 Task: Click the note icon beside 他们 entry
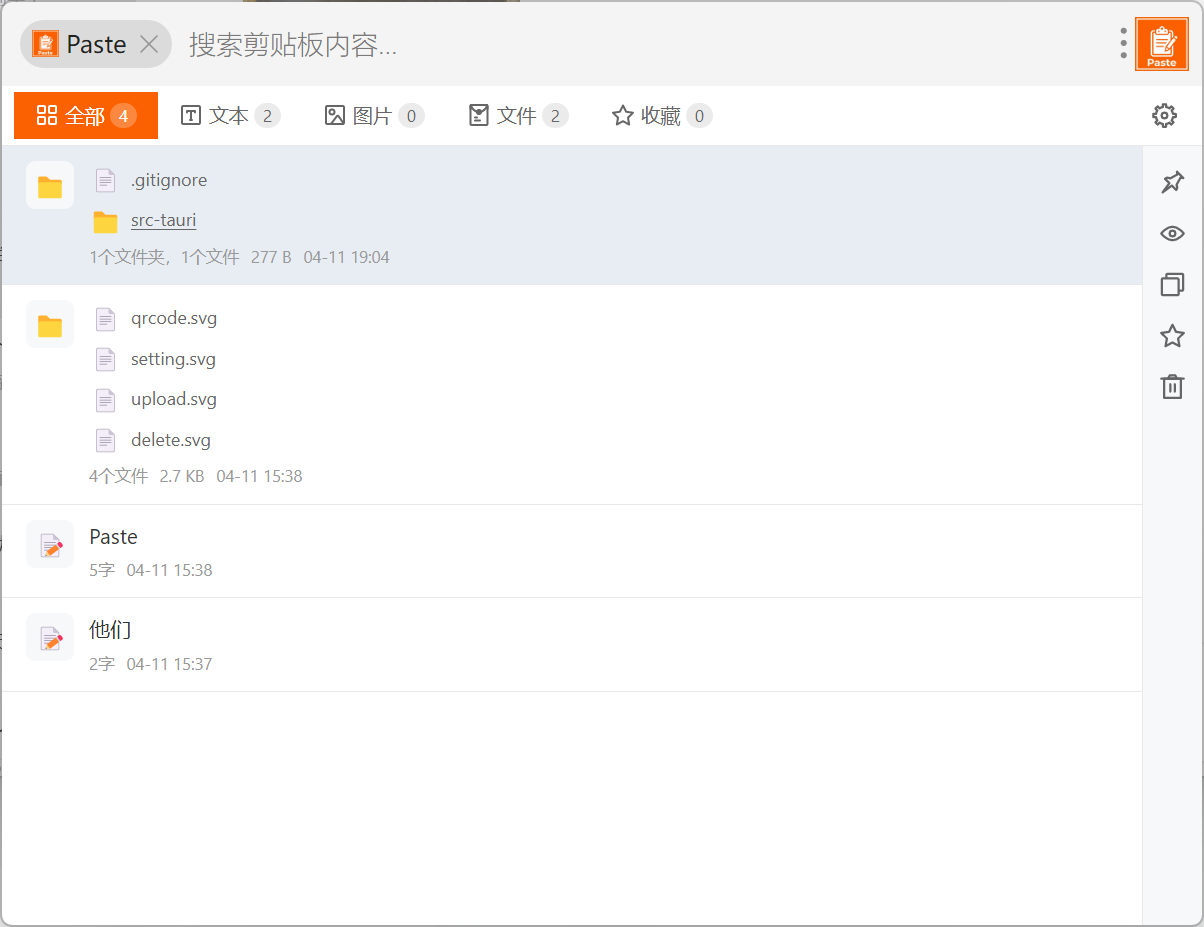point(50,637)
